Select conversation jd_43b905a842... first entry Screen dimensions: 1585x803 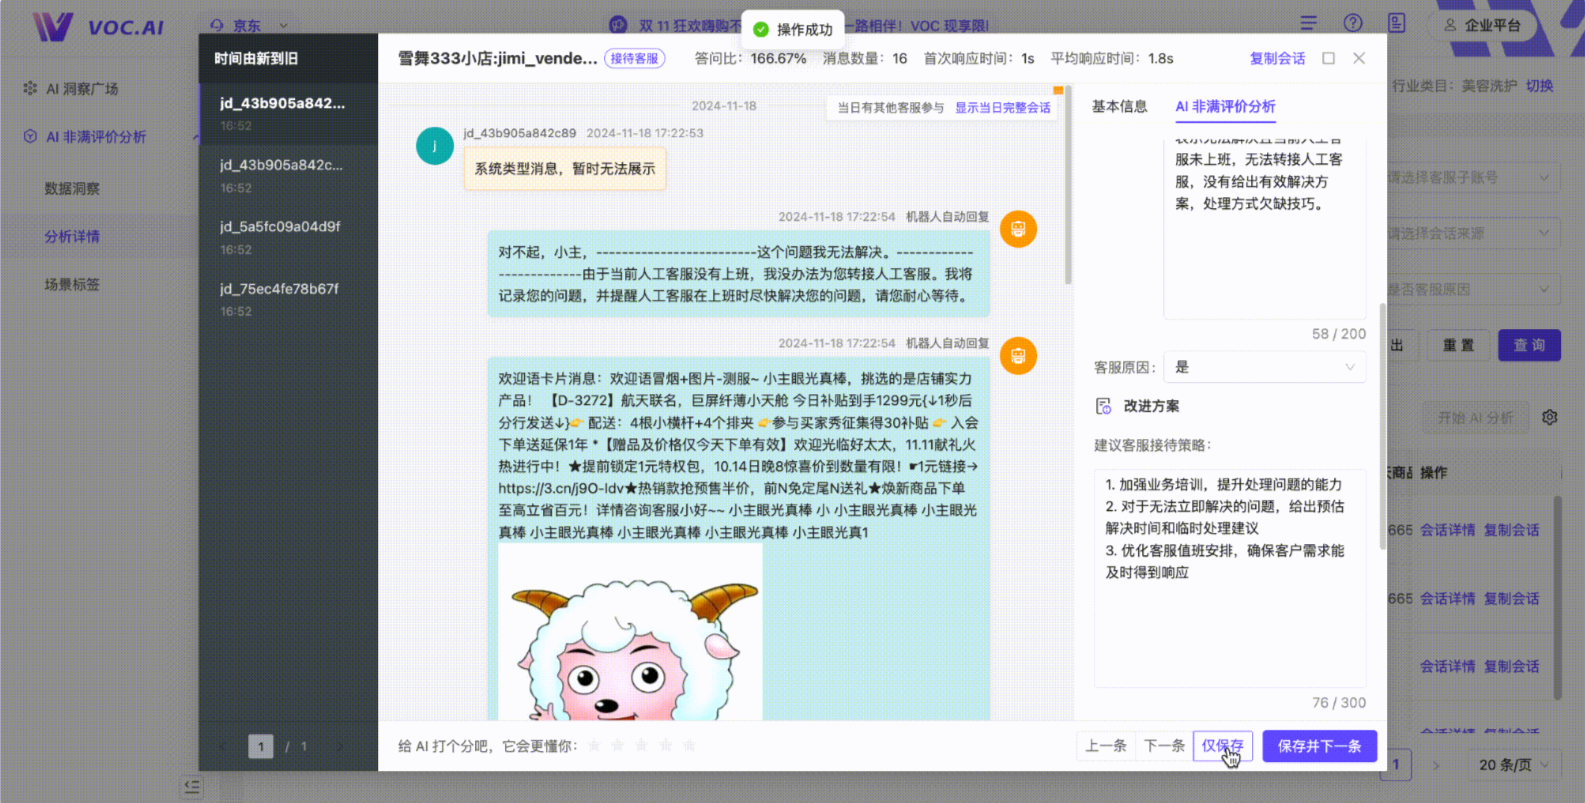(x=289, y=113)
